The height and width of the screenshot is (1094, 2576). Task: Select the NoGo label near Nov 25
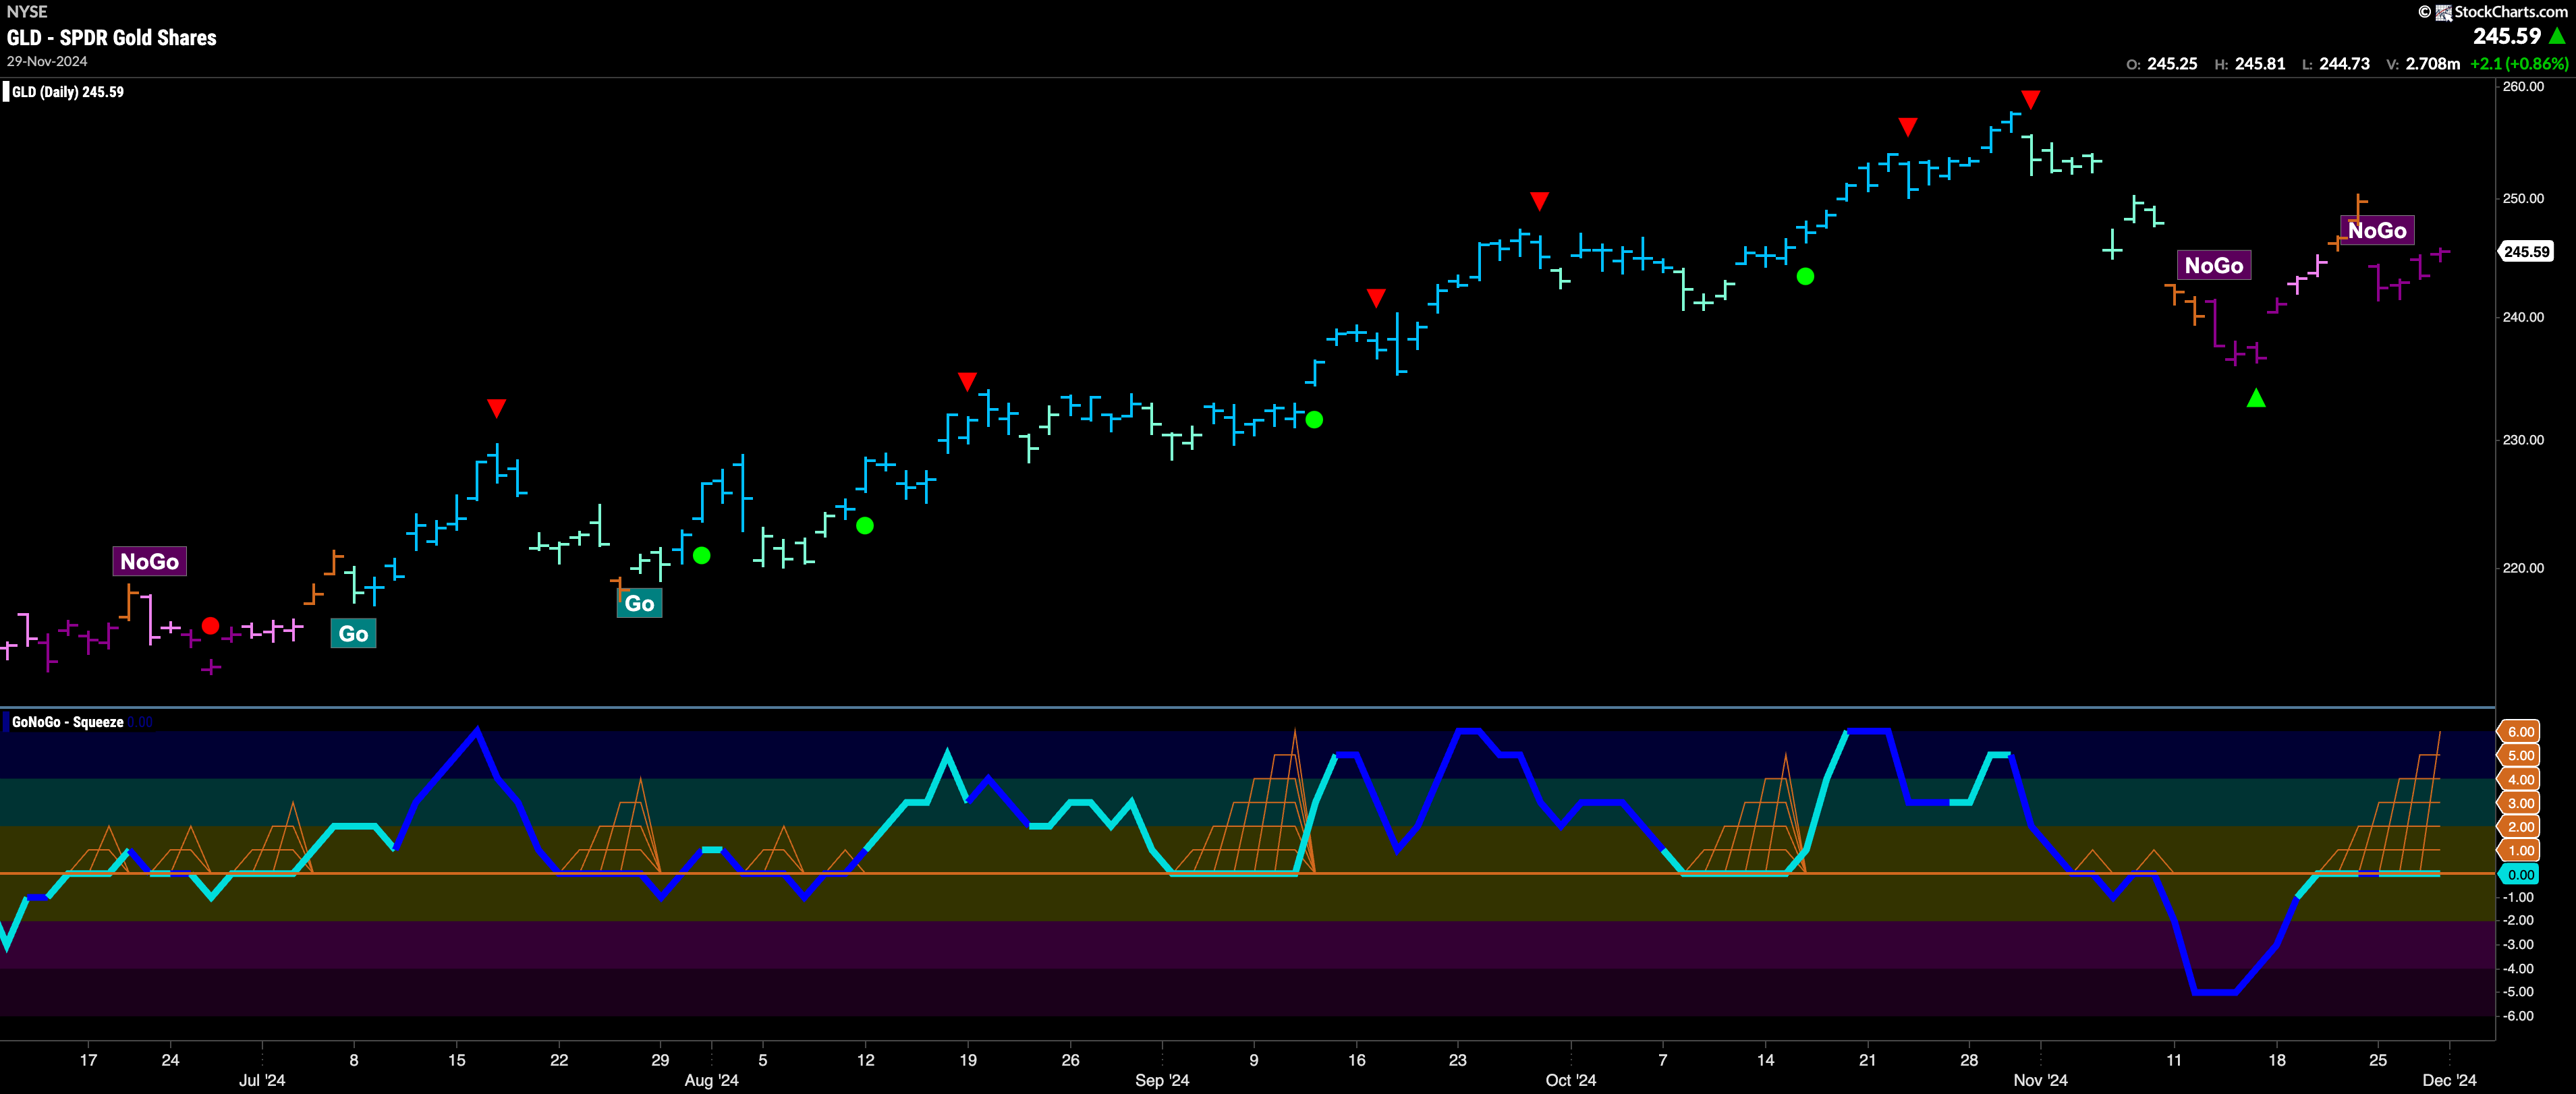(x=2377, y=230)
